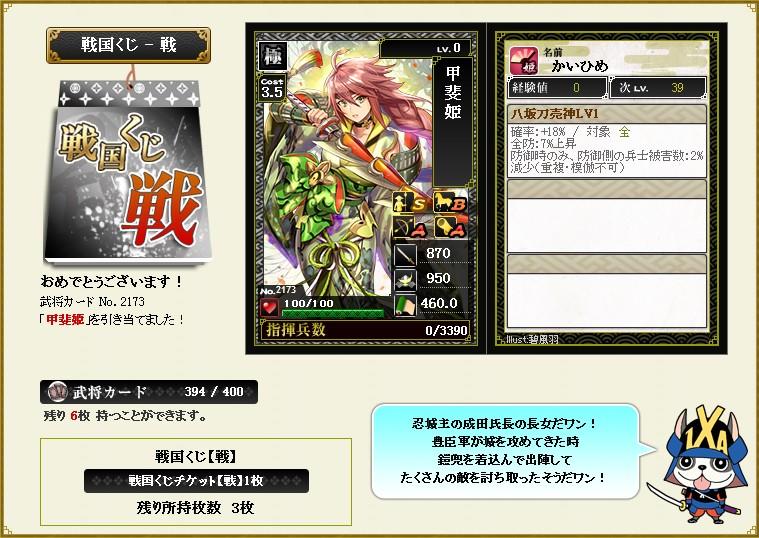The width and height of the screenshot is (759, 538).
Task: Click the green scroll intelligence icon
Action: 405,305
